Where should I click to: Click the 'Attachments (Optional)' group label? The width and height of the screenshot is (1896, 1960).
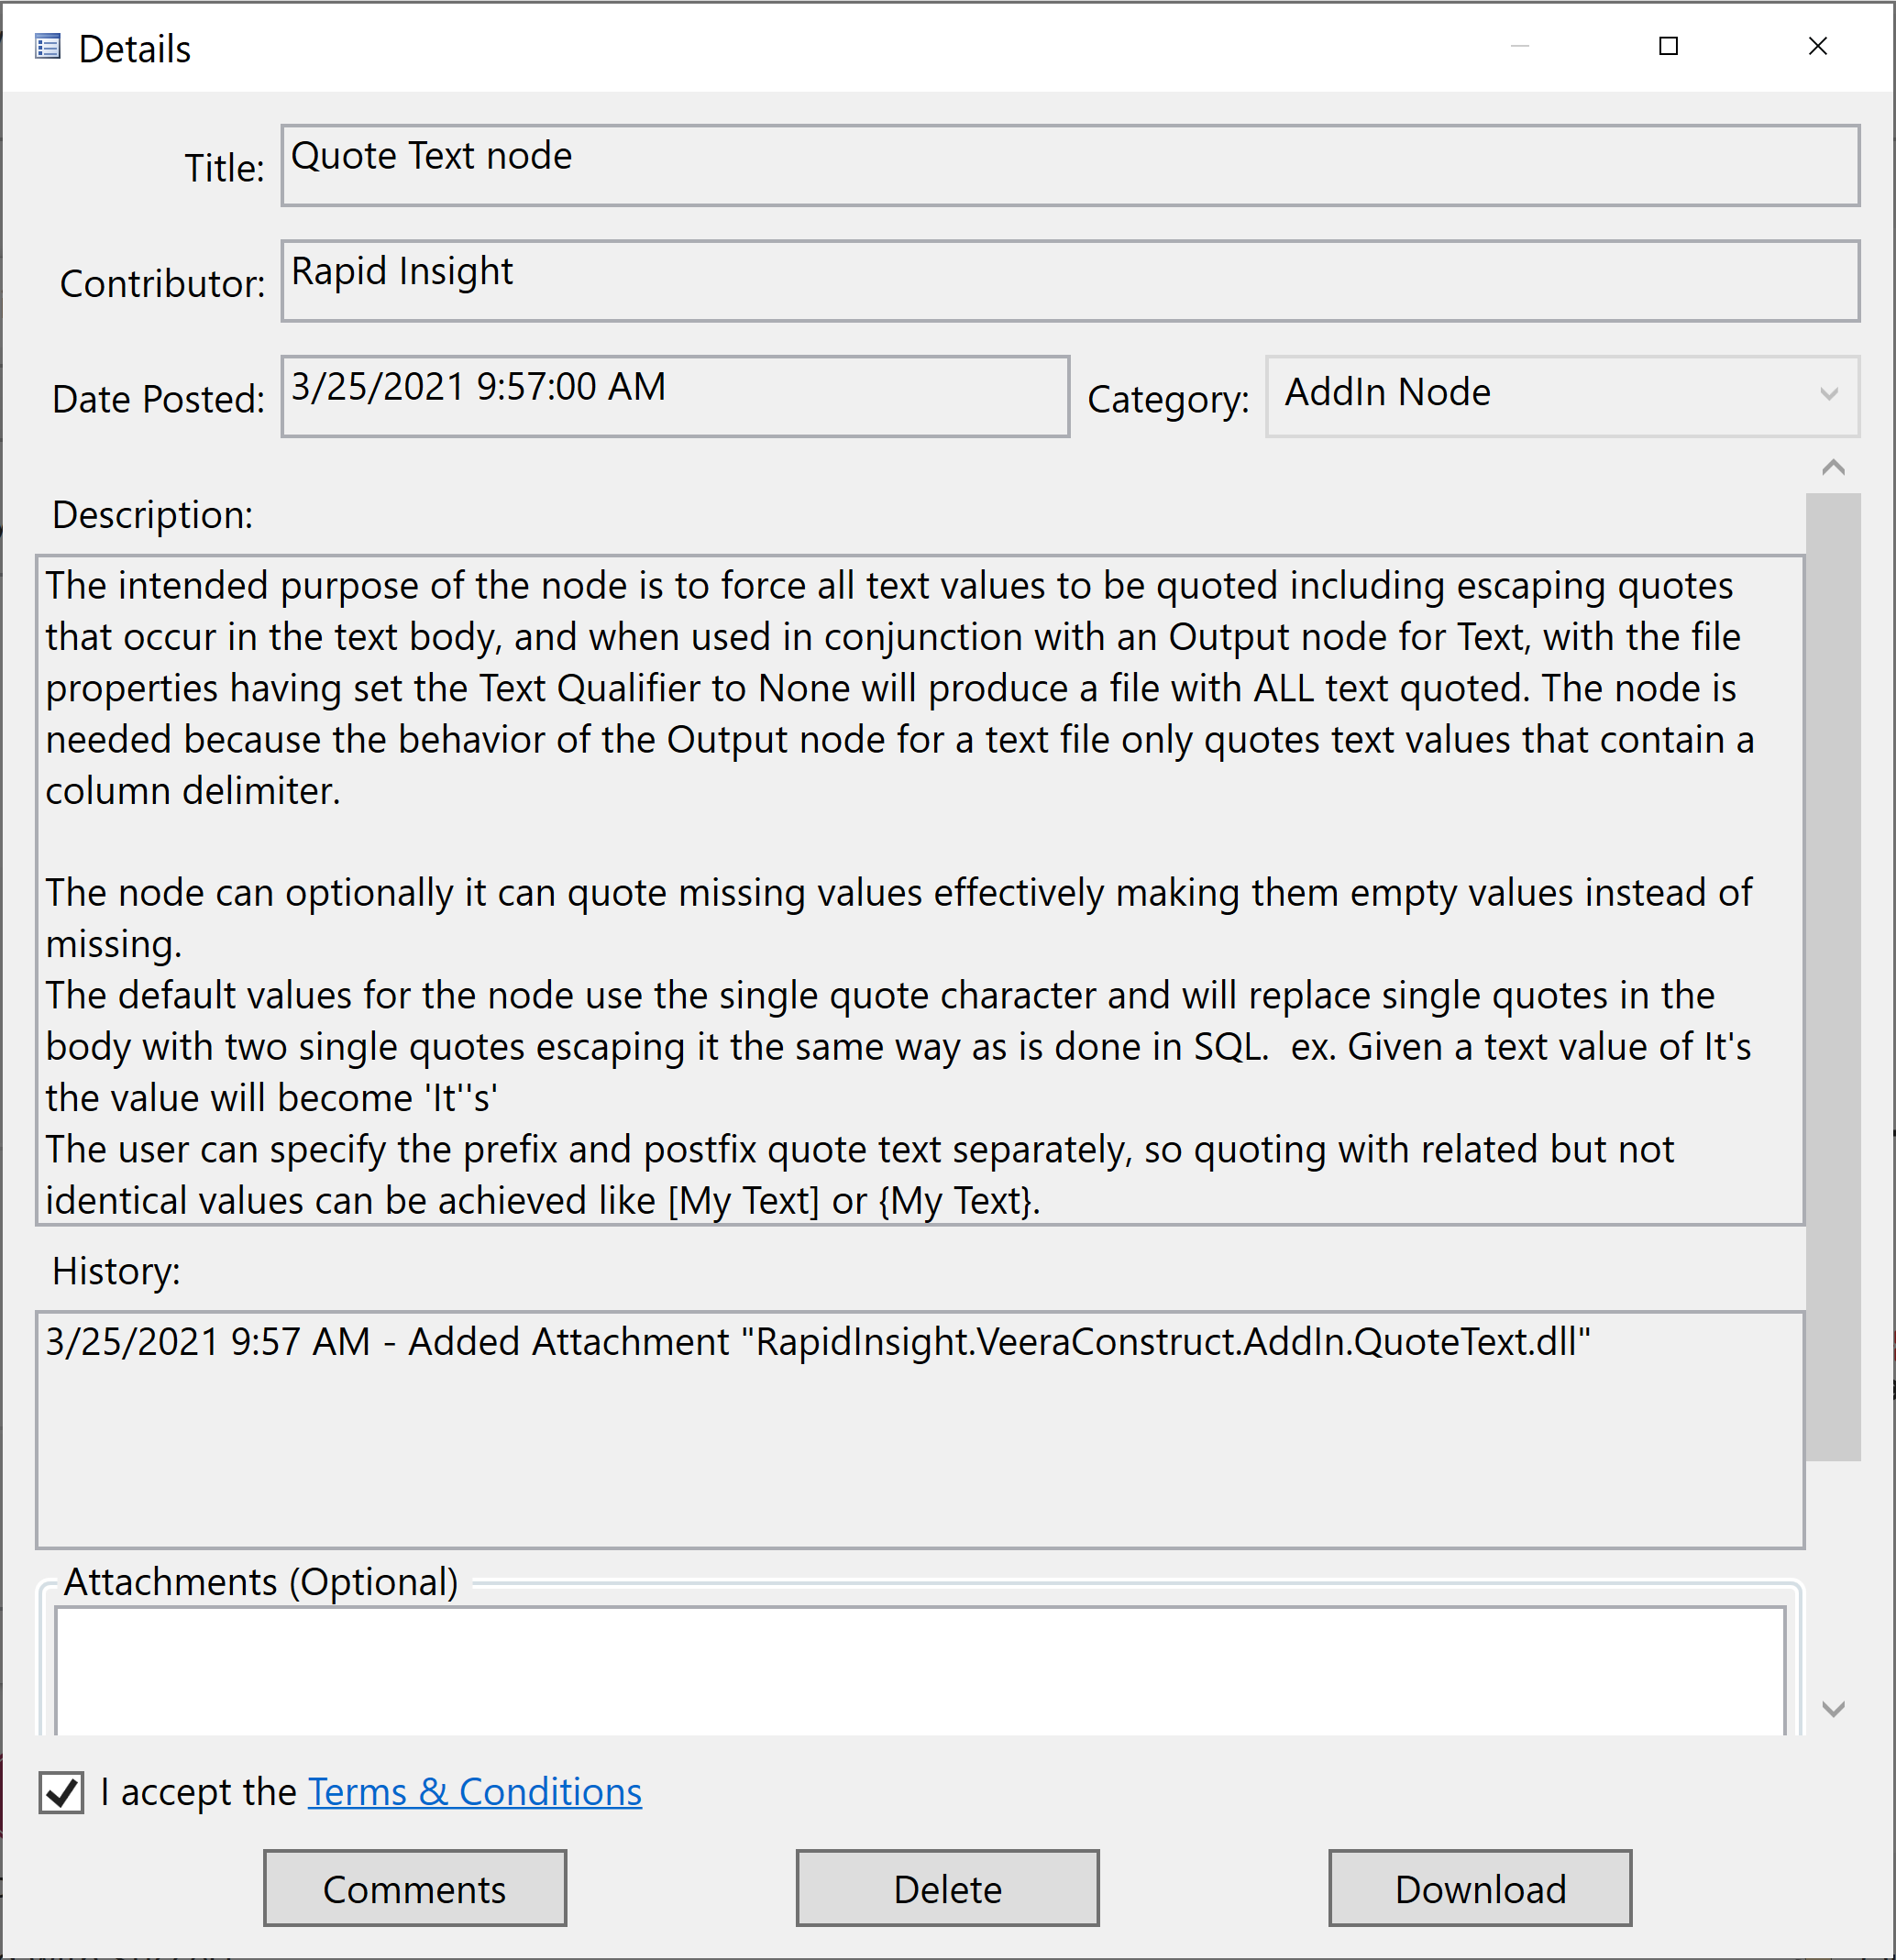click(x=261, y=1583)
